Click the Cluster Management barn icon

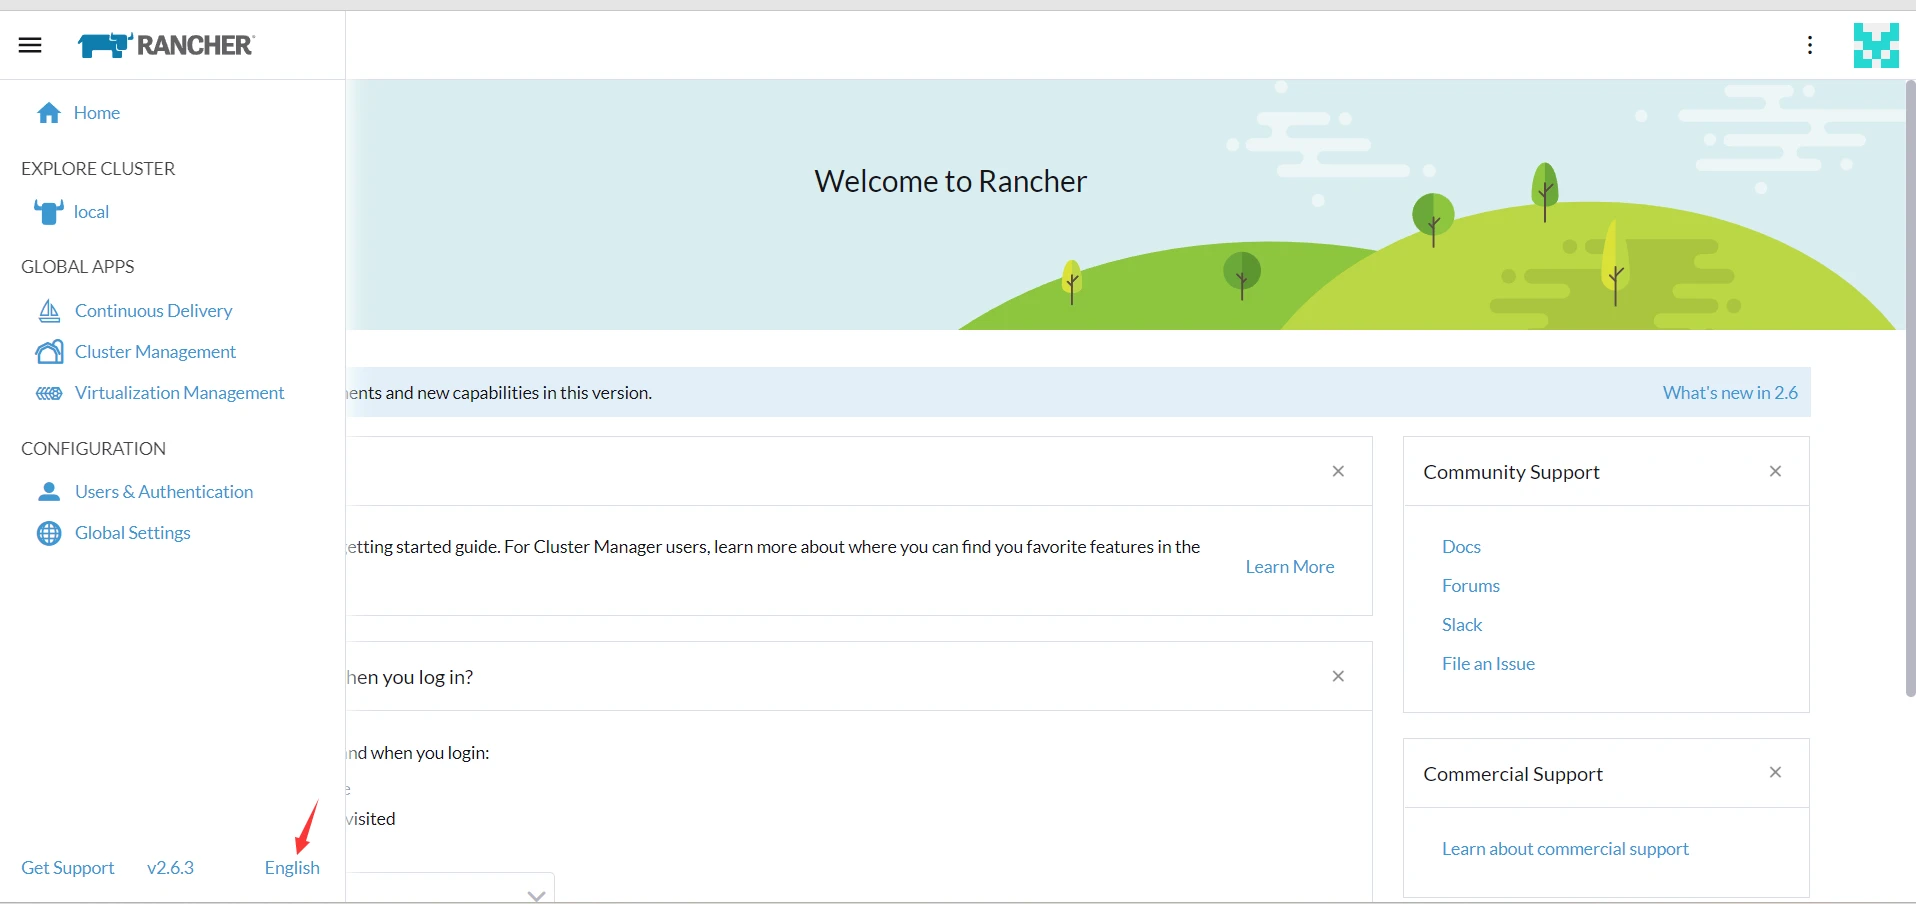pos(49,352)
